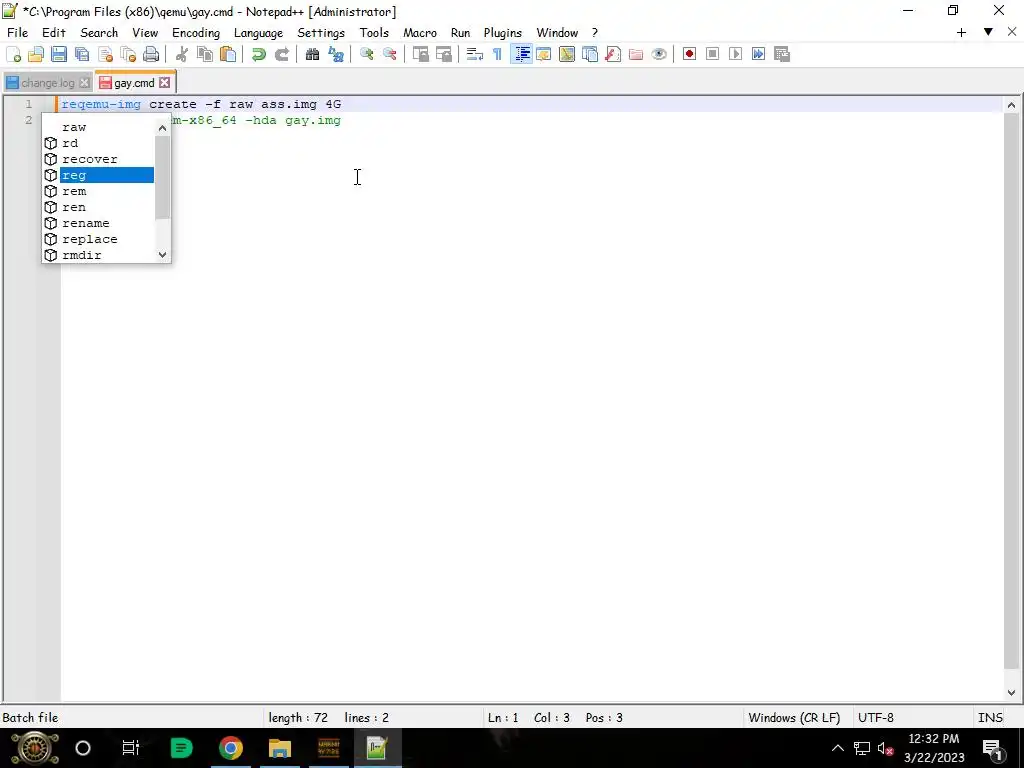Click the Redo toolbar icon
1024x768 pixels.
[x=281, y=54]
